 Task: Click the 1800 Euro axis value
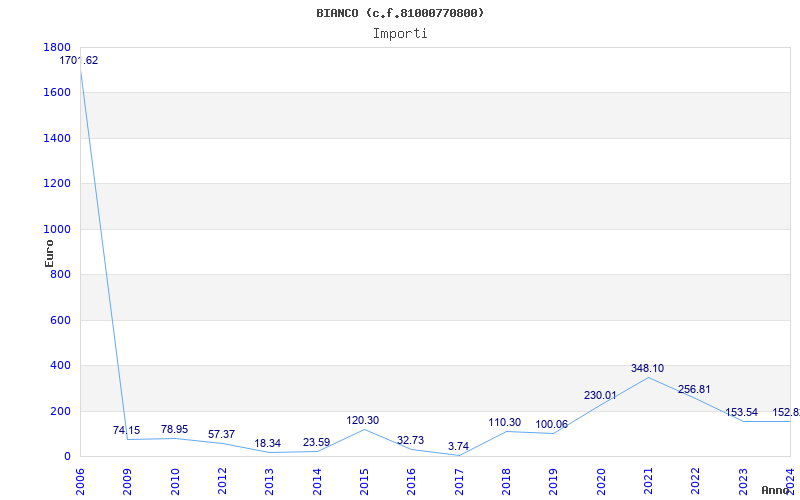[57, 47]
